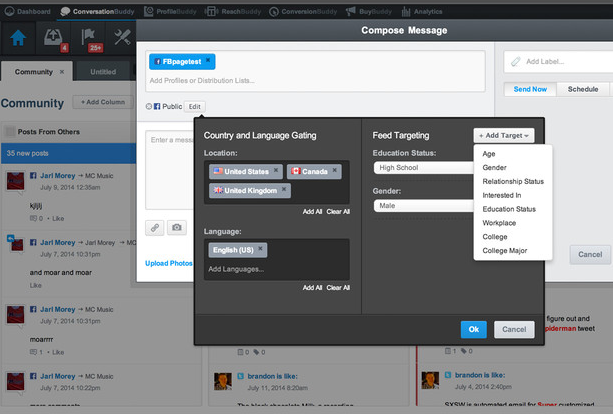Open the Add Target dropdown
Image resolution: width=613 pixels, height=414 pixels.
[x=504, y=135]
